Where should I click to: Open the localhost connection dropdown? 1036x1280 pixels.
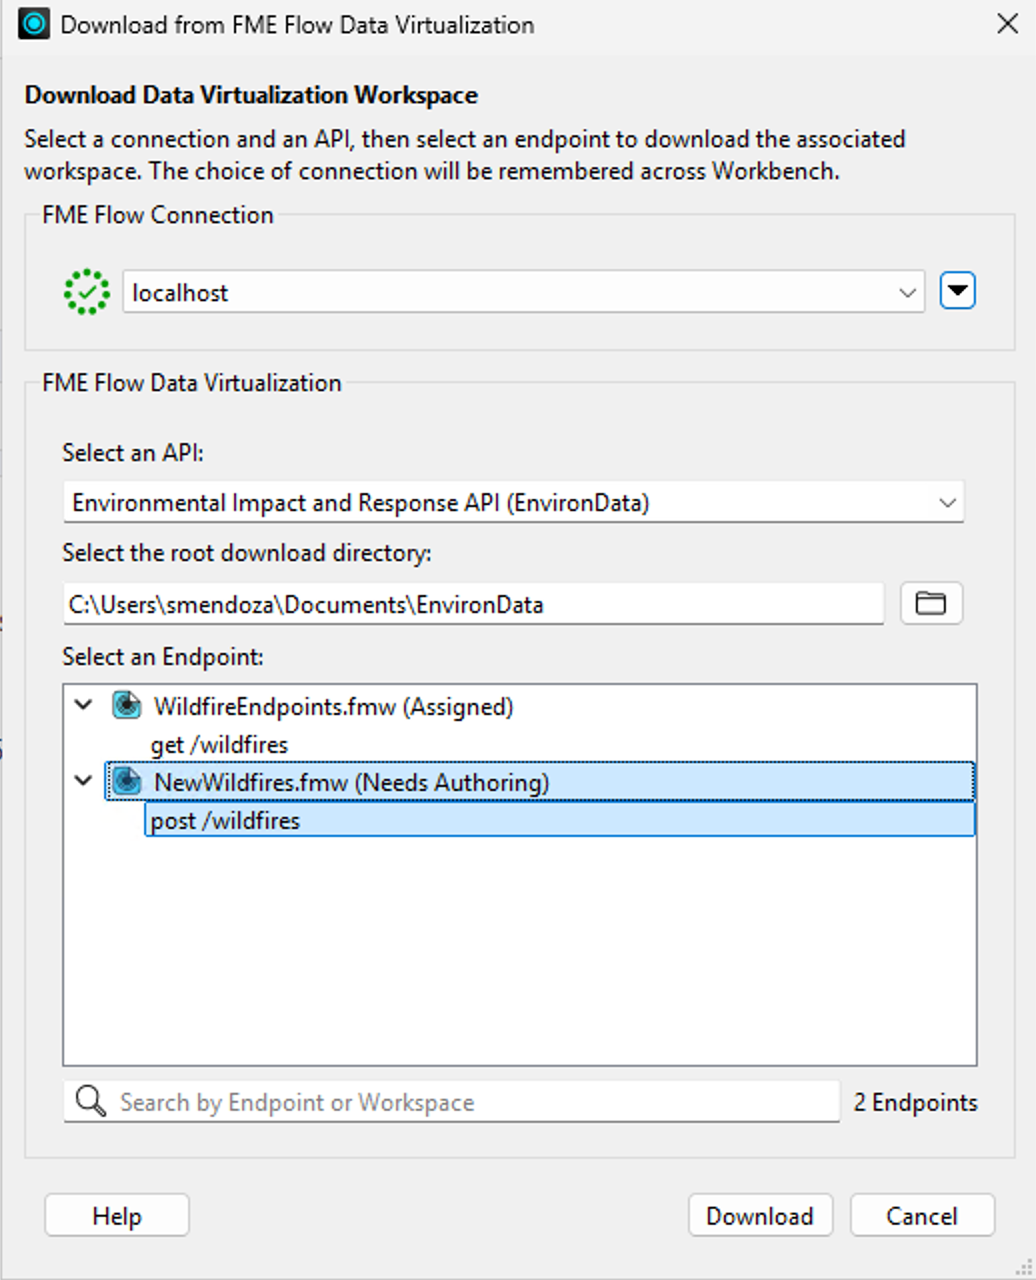coord(523,292)
